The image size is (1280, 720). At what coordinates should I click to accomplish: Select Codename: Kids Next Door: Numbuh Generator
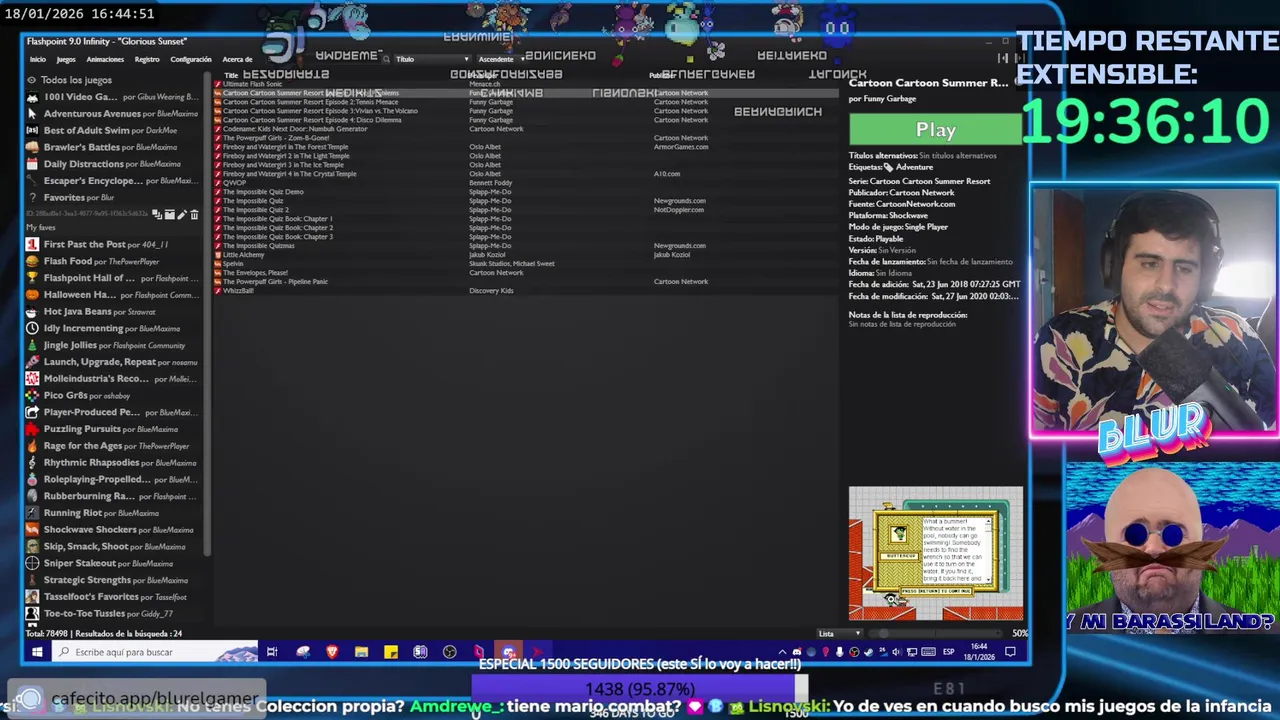coord(527,129)
